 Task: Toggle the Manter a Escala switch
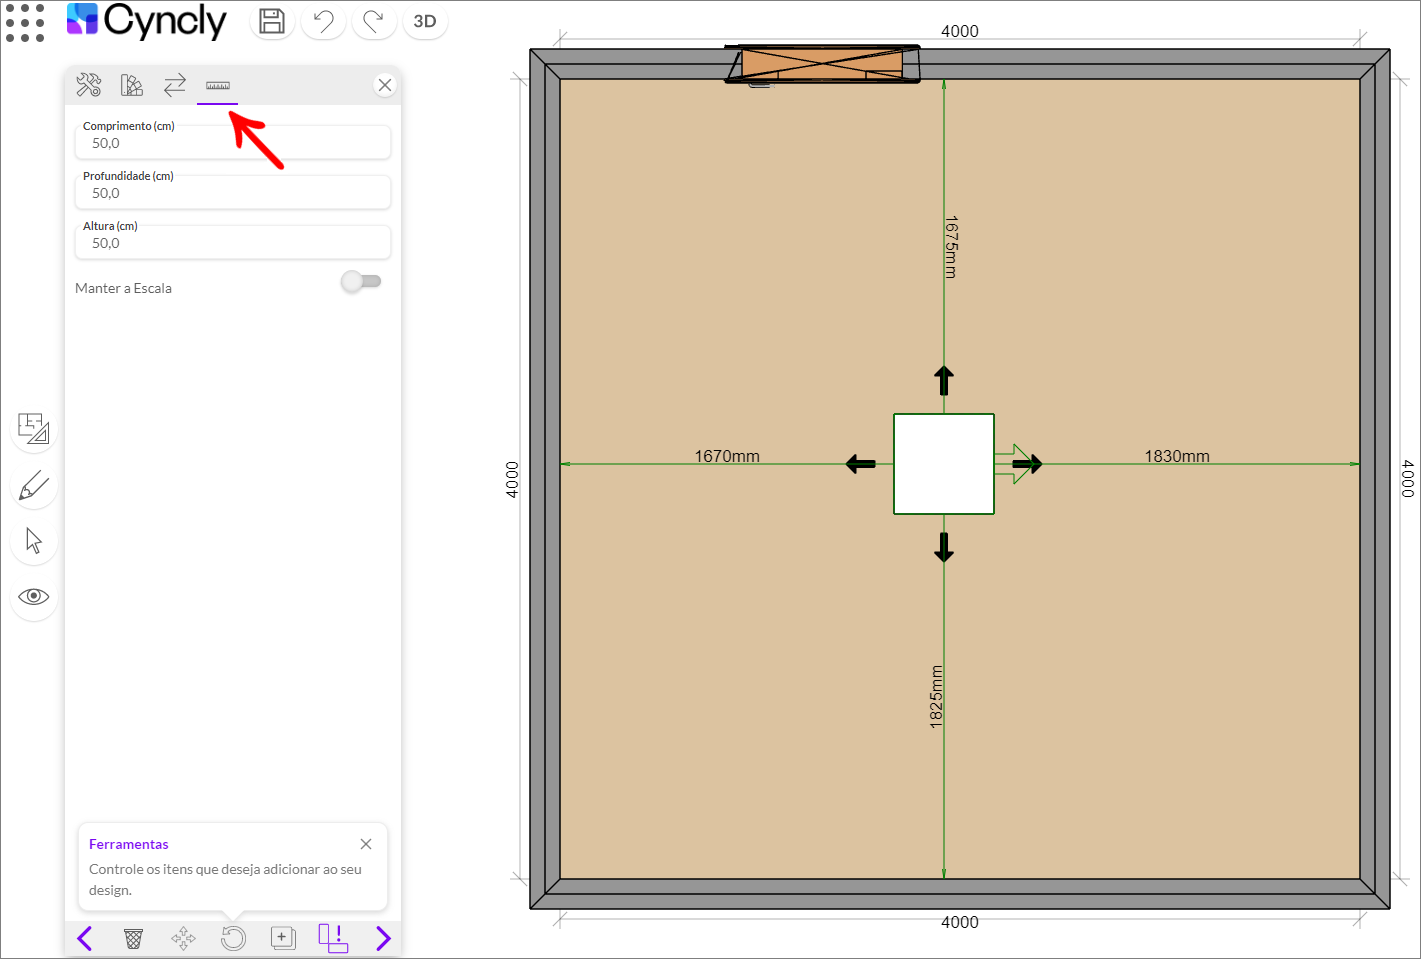[361, 281]
